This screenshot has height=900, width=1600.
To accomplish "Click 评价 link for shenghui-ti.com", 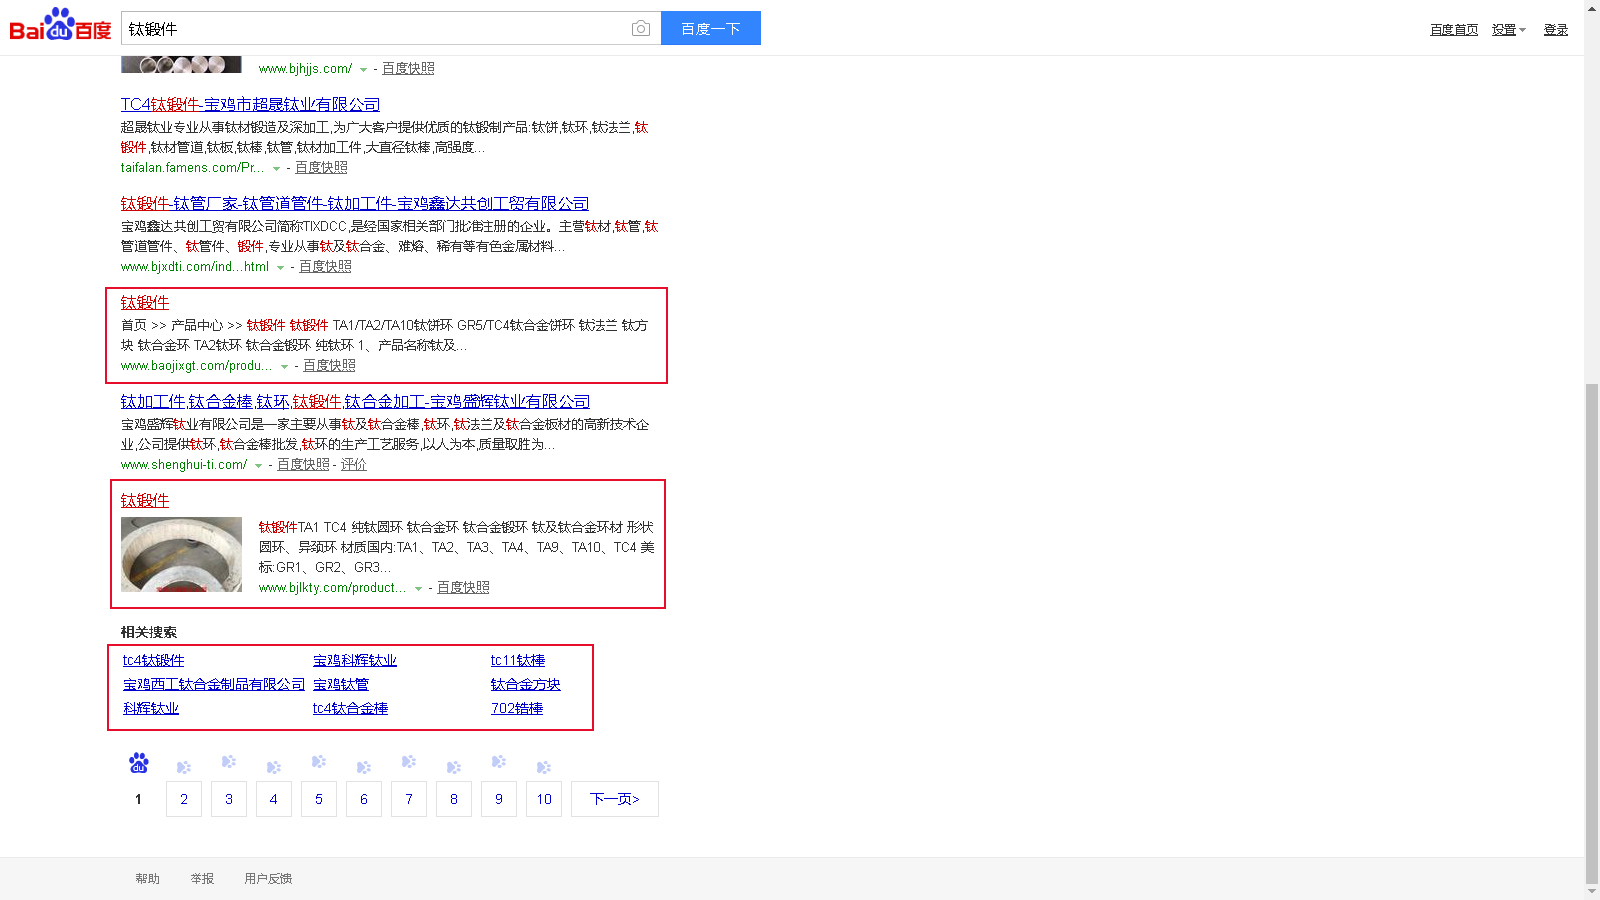I will 354,464.
